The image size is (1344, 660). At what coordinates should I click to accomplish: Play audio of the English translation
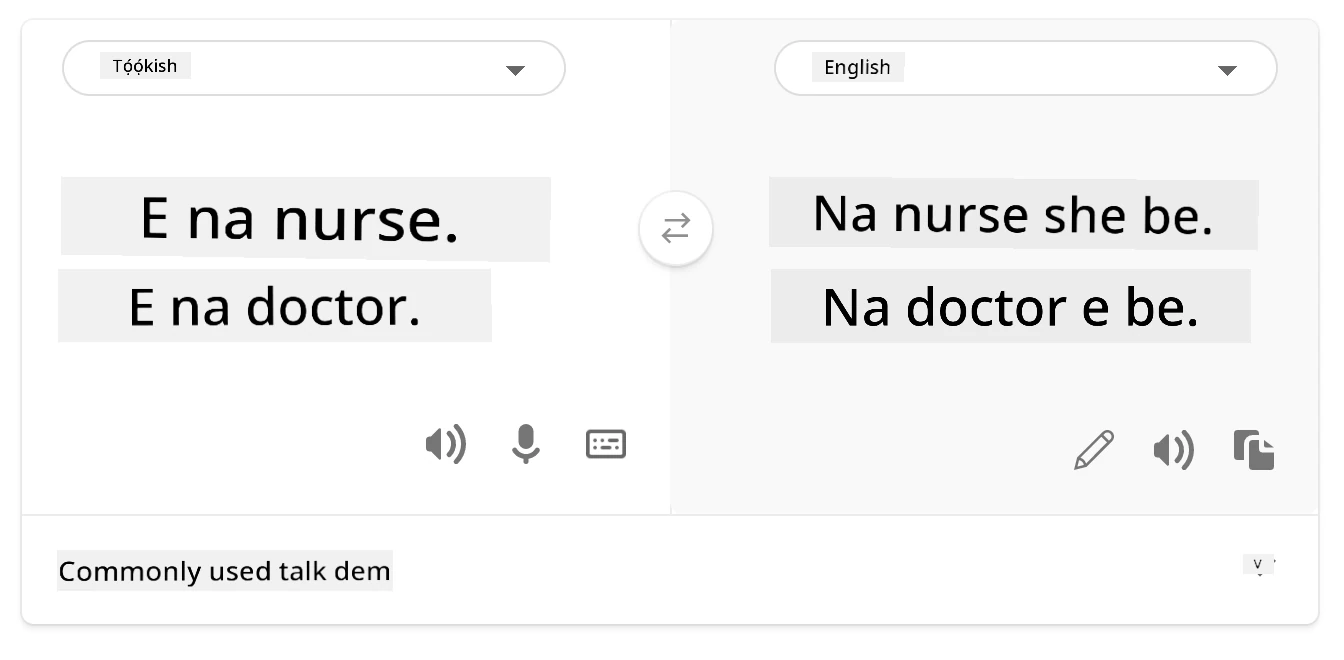tap(1174, 451)
